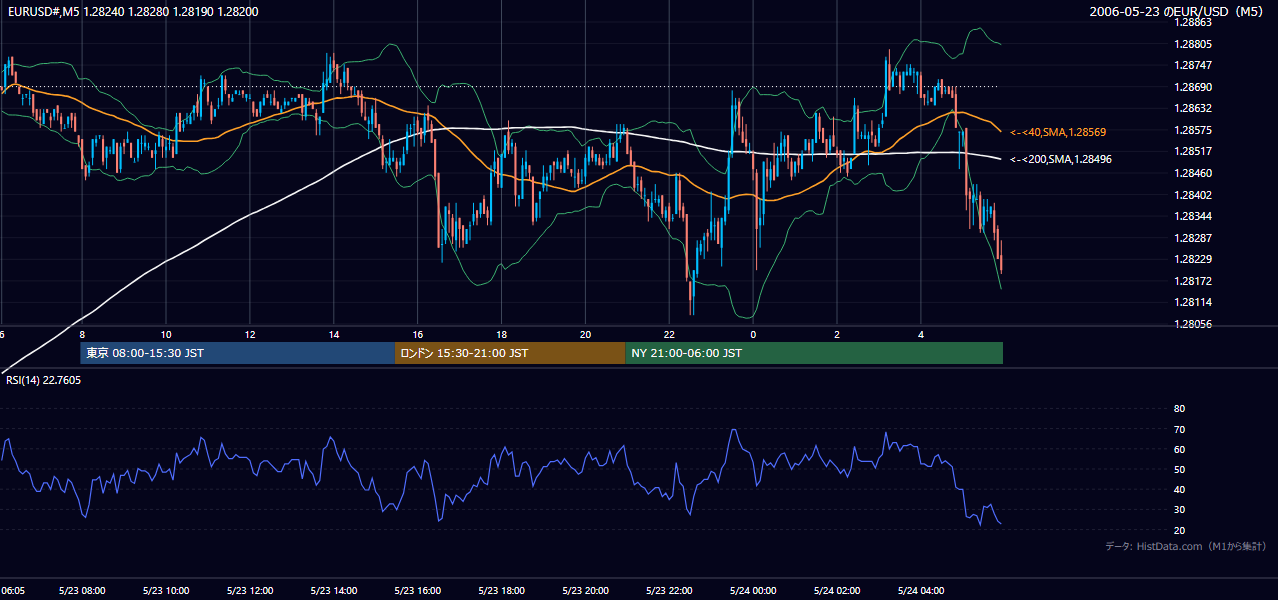
Task: Click midnight hour label 0 under the price chart
Action: [753, 335]
